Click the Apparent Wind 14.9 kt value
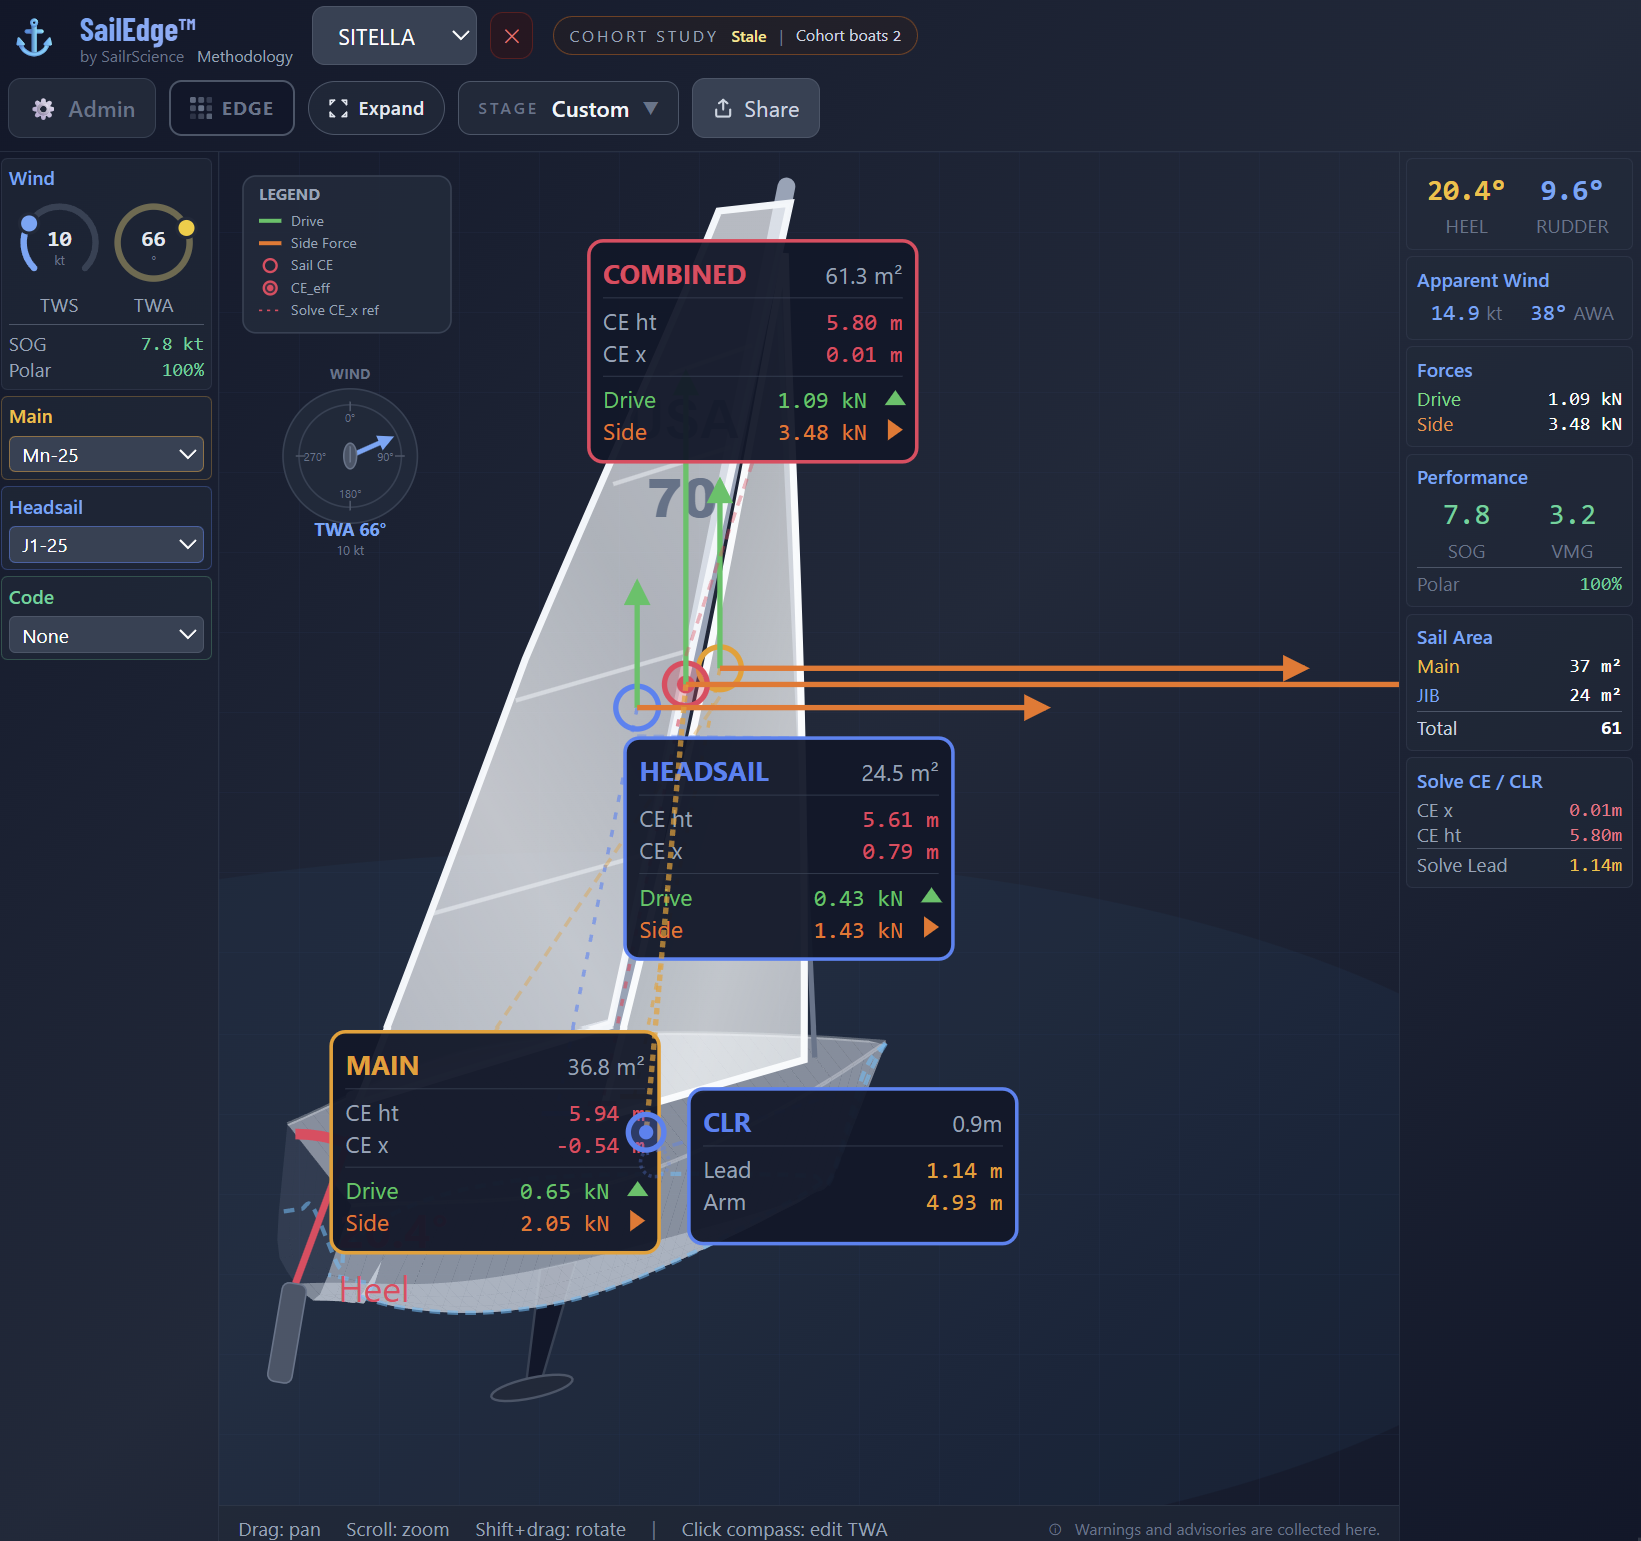 tap(1466, 313)
